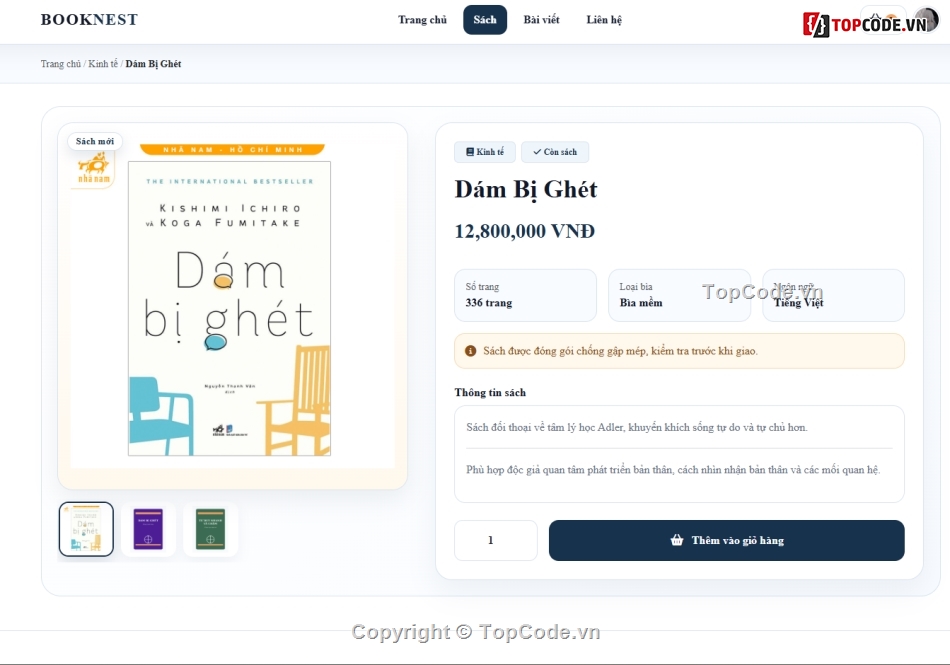Screen dimensions: 950x665
Task: Click the Adler psychology description line
Action: pos(637,428)
